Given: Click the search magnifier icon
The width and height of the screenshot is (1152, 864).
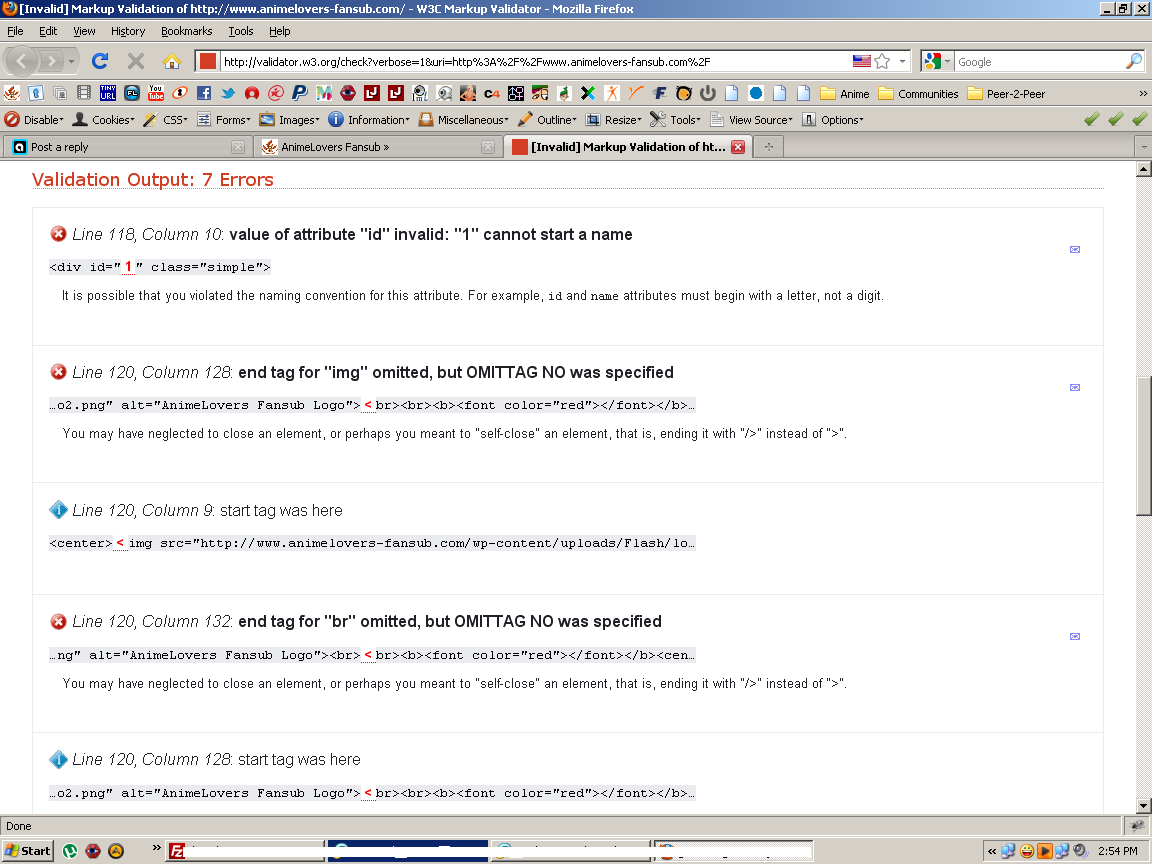Looking at the screenshot, I should [1134, 62].
